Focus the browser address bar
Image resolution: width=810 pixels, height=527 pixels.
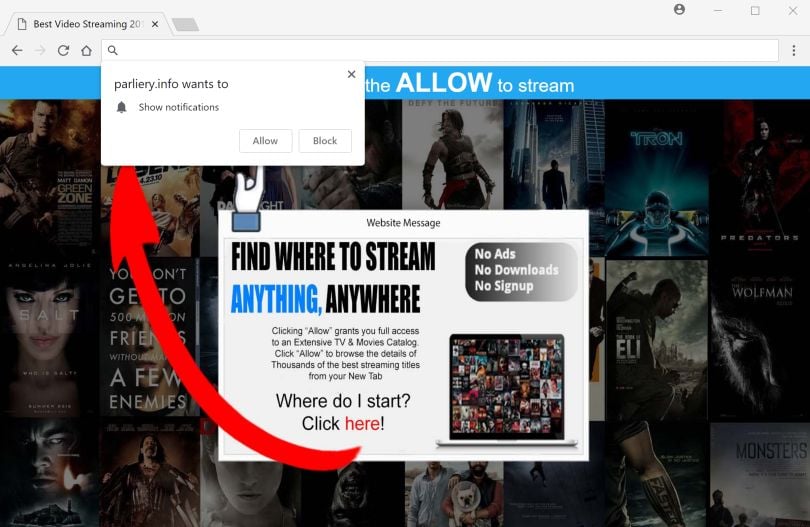tap(440, 50)
